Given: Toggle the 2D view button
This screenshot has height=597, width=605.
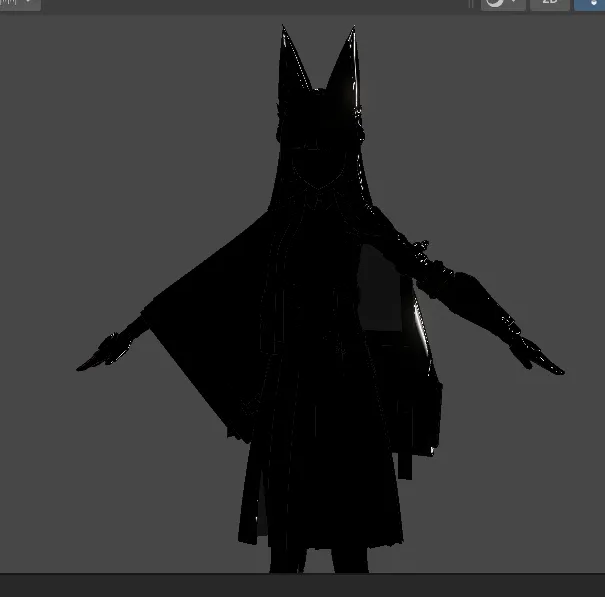Looking at the screenshot, I should click(x=549, y=3).
